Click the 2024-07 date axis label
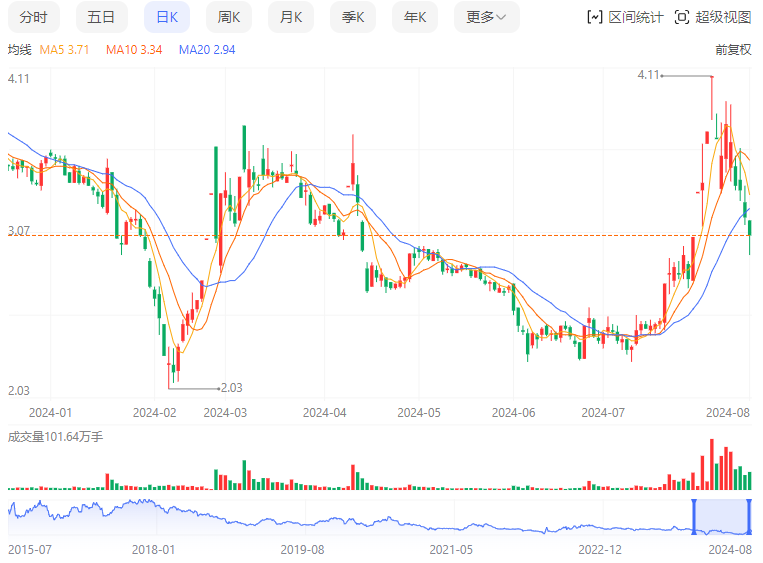The width and height of the screenshot is (763, 563). click(x=603, y=413)
